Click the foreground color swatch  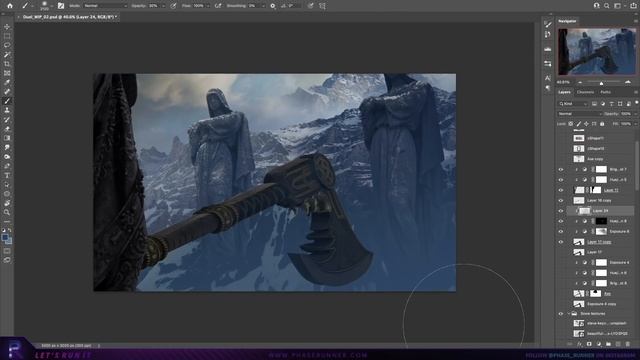coord(5,238)
